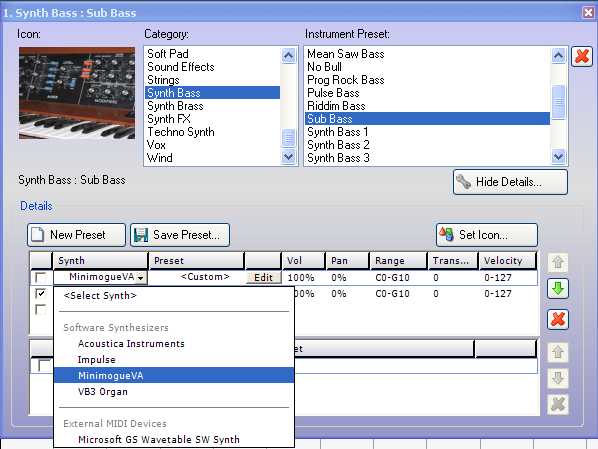Click Category list scrollbar thumb
The image size is (598, 449).
289,138
